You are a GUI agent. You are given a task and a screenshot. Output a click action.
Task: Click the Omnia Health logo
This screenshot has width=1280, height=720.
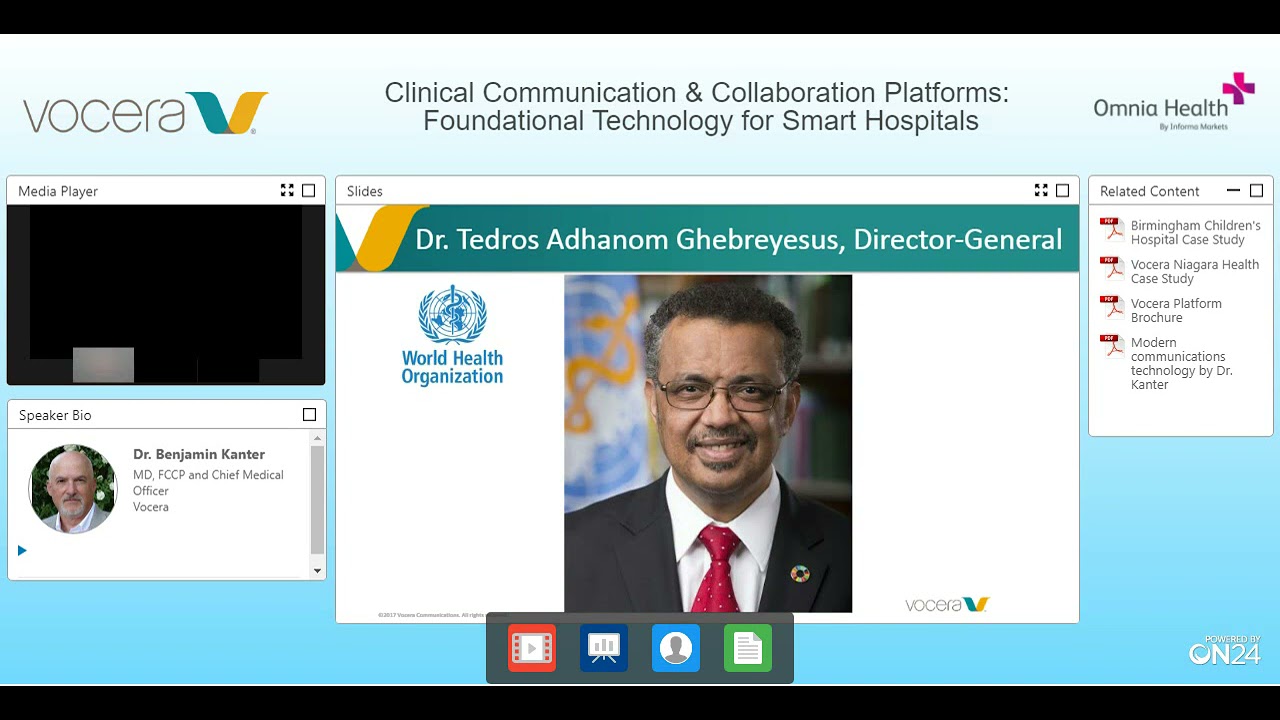pyautogui.click(x=1174, y=103)
